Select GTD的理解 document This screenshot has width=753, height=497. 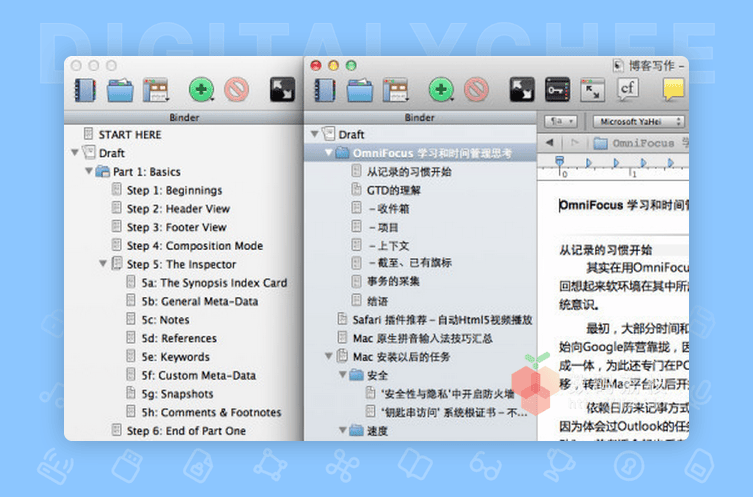coord(394,190)
